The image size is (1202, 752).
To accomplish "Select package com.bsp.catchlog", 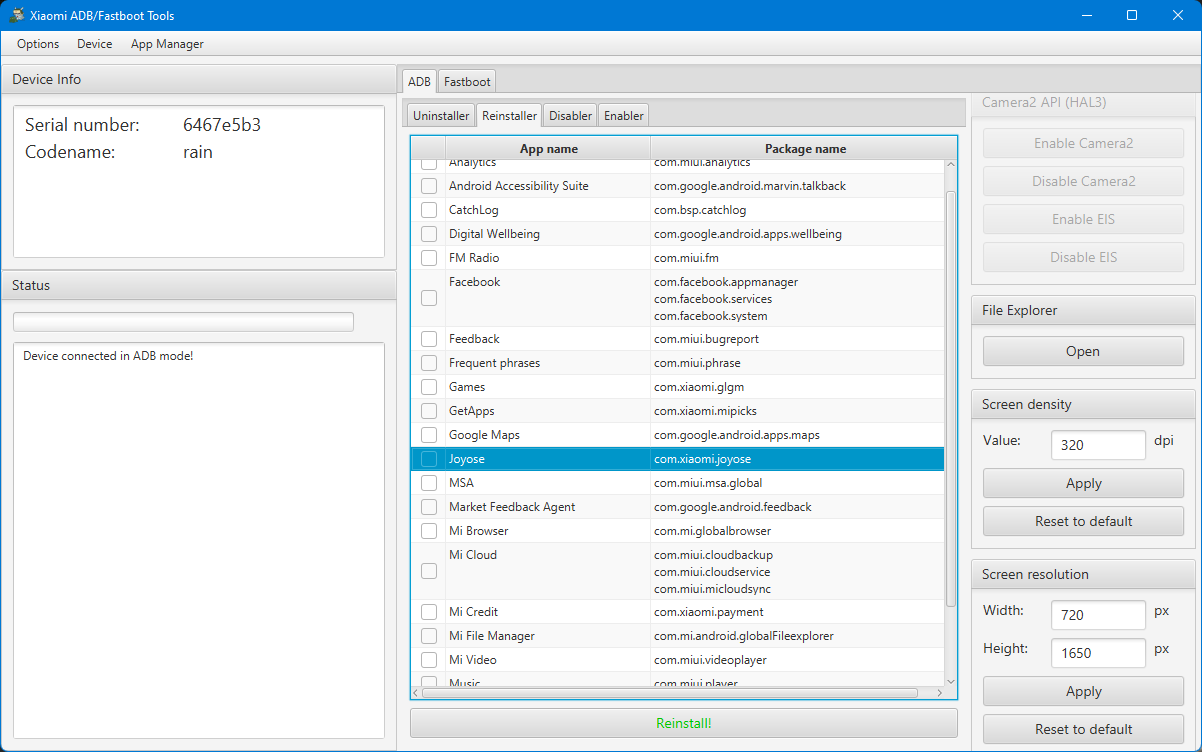I will 700,210.
